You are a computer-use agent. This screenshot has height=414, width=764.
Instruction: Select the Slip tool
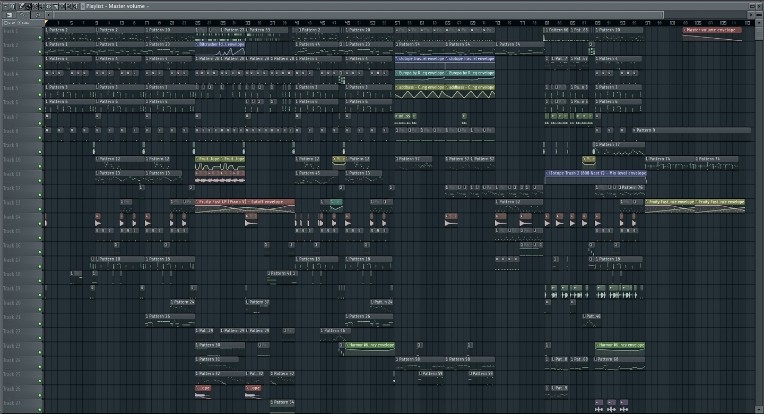coord(48,6)
